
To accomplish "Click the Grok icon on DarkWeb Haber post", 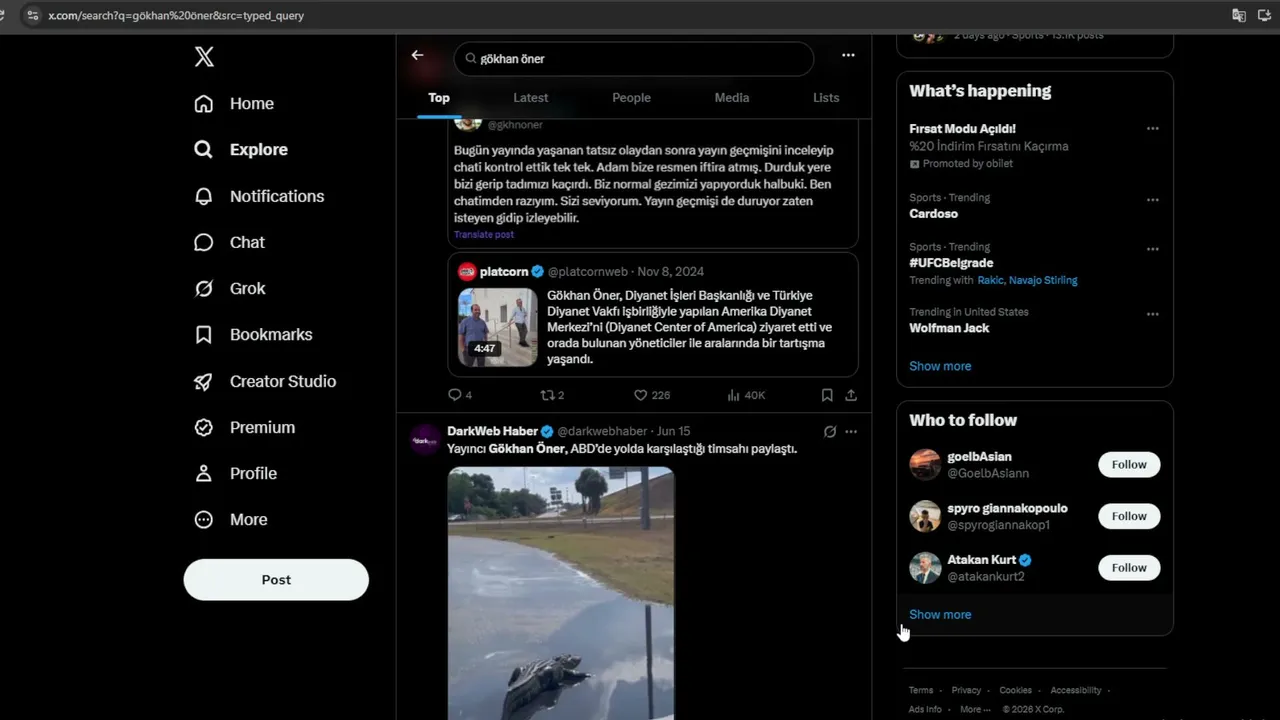I will (829, 432).
